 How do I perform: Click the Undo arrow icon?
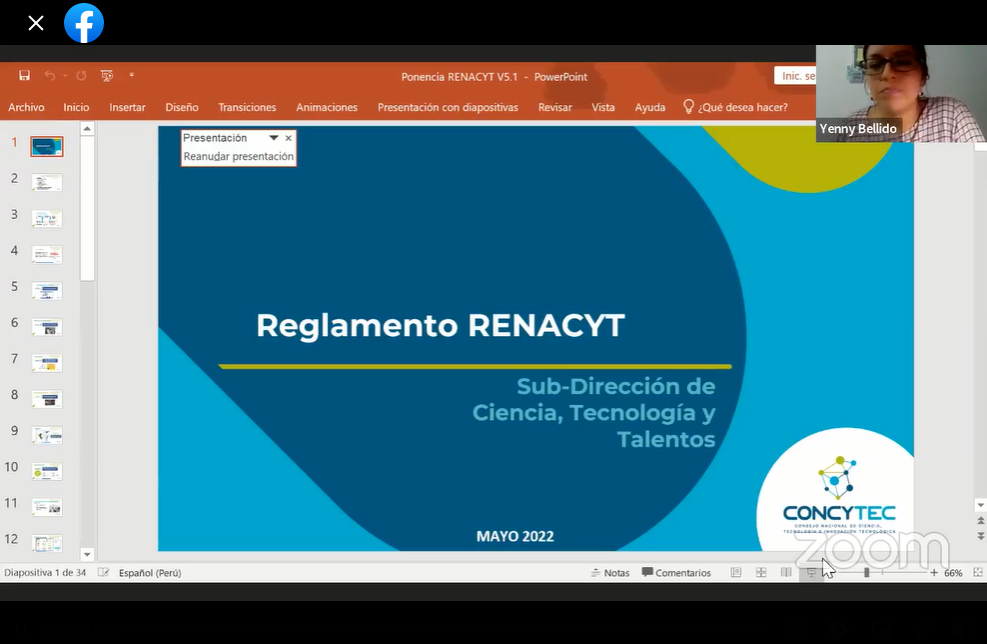tap(49, 76)
